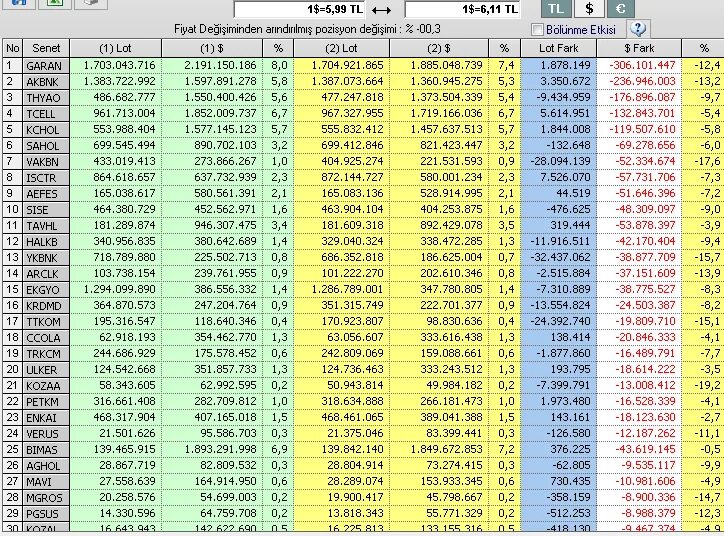This screenshot has height=536, width=724.
Task: Click the % header after $ Fark
Action: click(x=703, y=48)
